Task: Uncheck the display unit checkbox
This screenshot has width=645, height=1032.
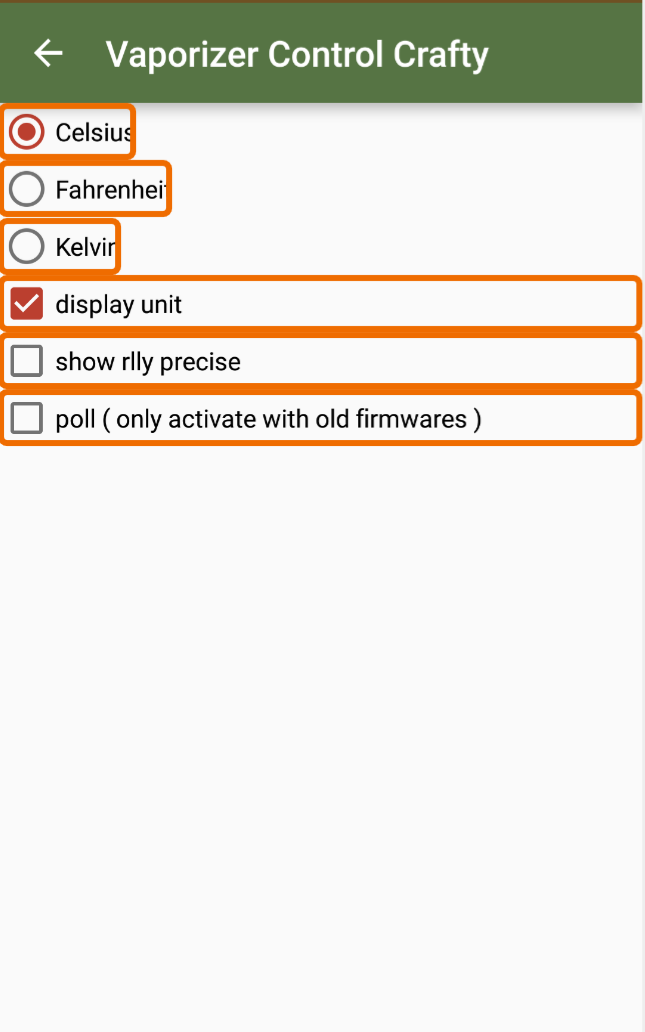Action: click(27, 304)
